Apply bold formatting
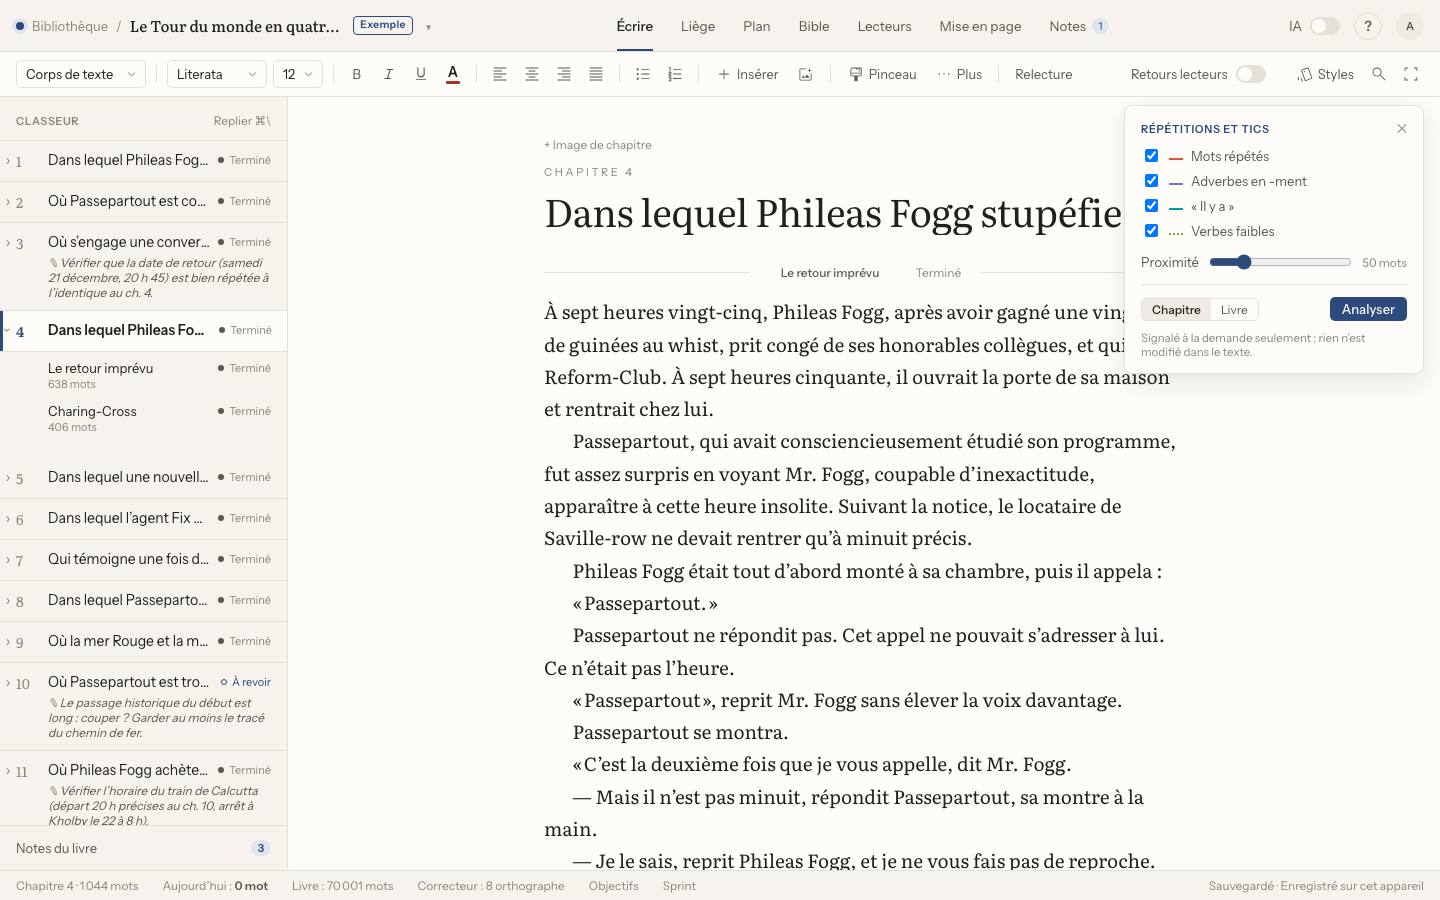 point(357,74)
